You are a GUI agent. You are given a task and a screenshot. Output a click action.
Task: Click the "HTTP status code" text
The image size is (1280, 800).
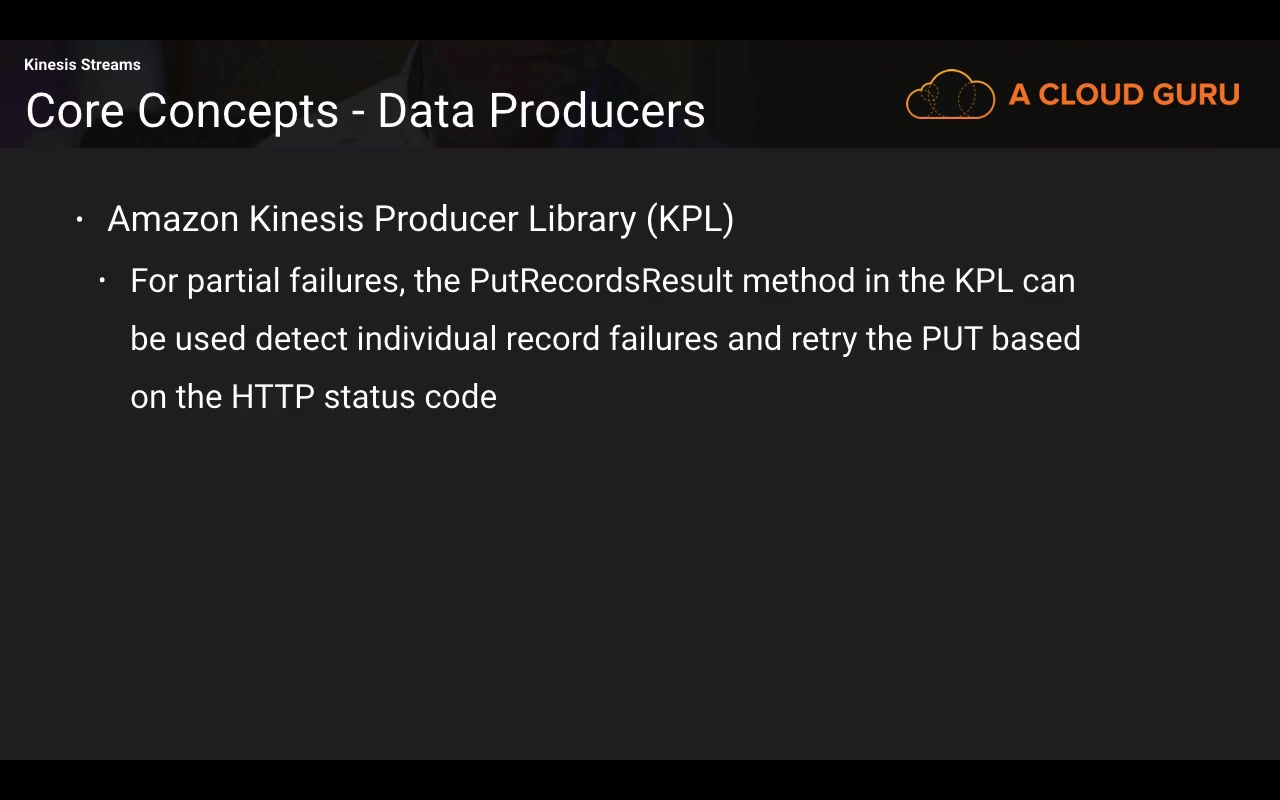(364, 397)
